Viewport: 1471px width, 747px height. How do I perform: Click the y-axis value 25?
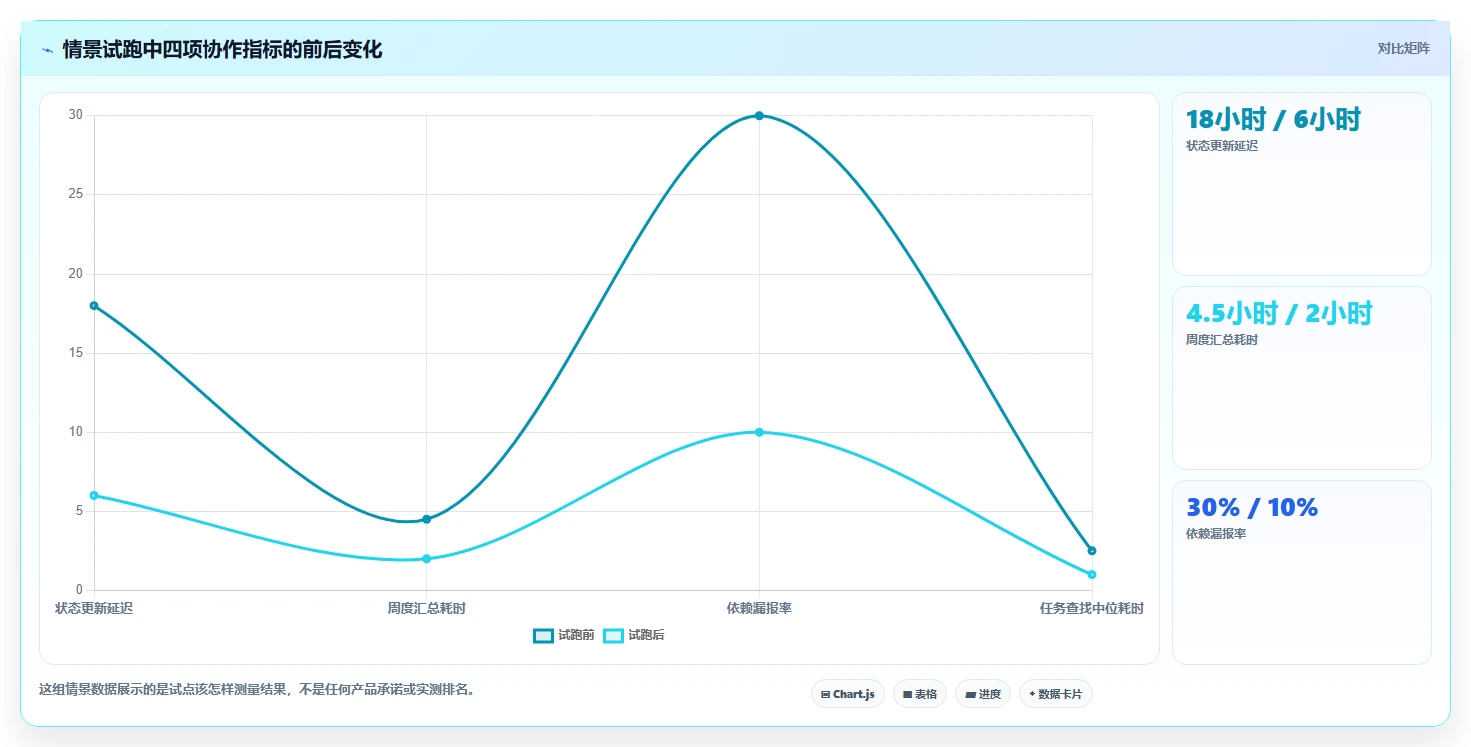pos(76,194)
